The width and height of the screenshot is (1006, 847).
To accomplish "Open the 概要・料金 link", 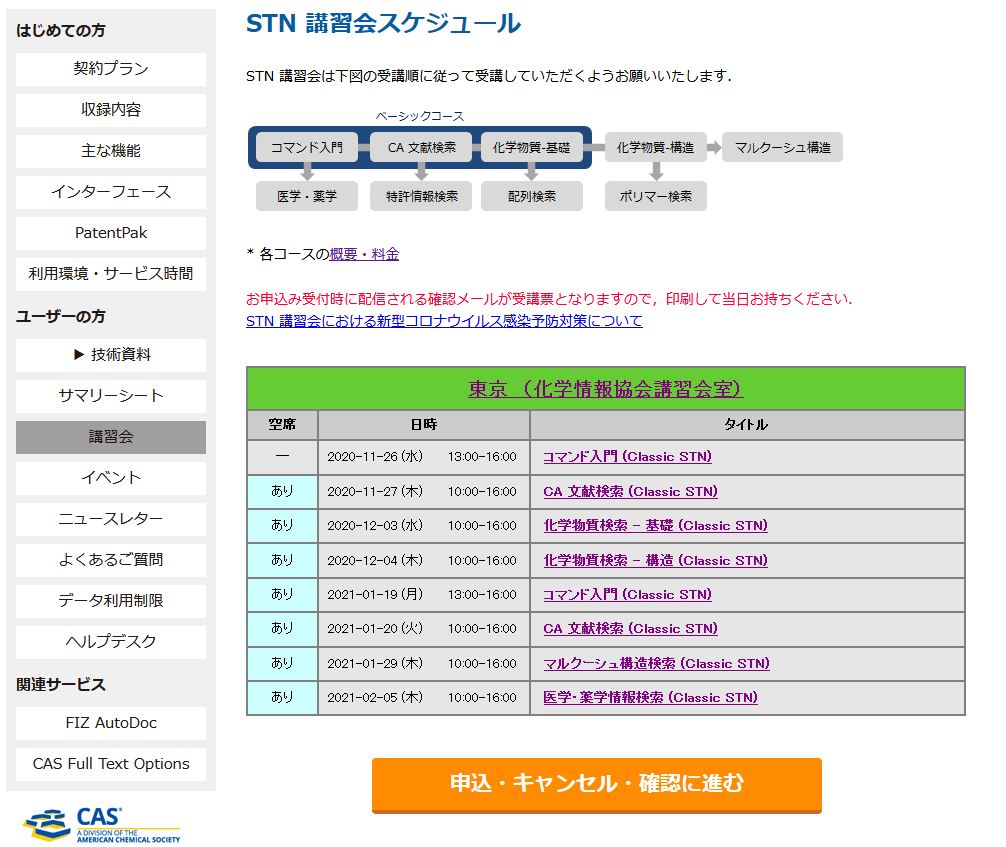I will pos(364,254).
